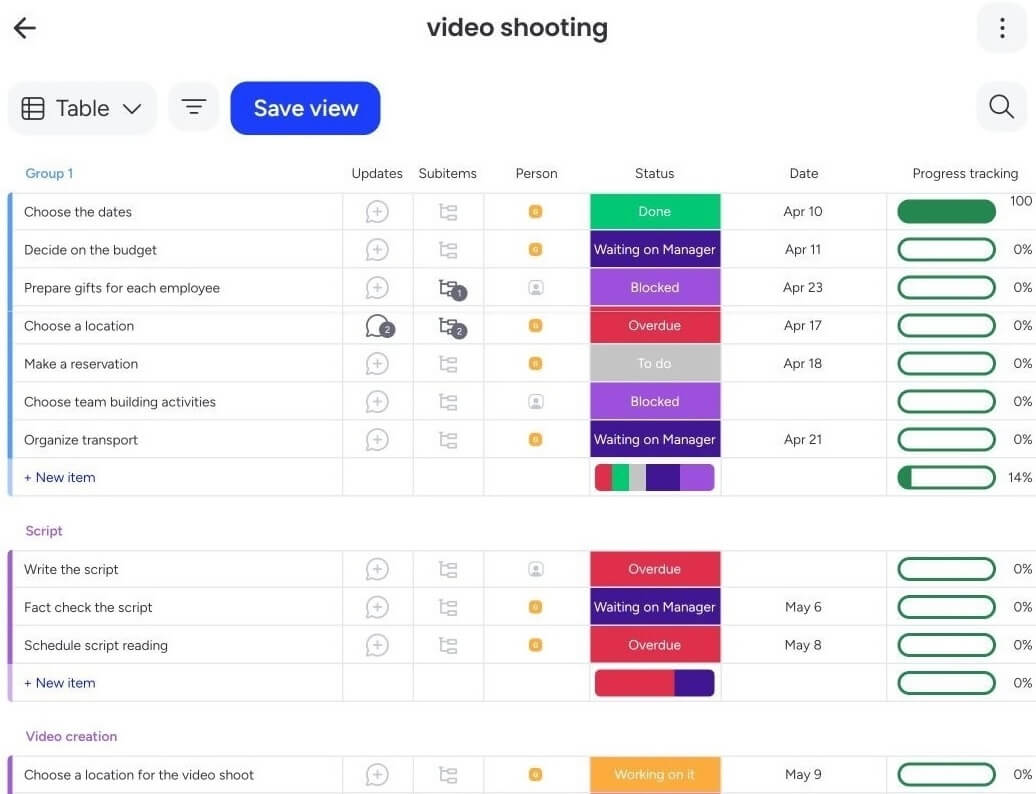Add a New item under Script
Screen dimensions: 1036x794
[x=59, y=682]
